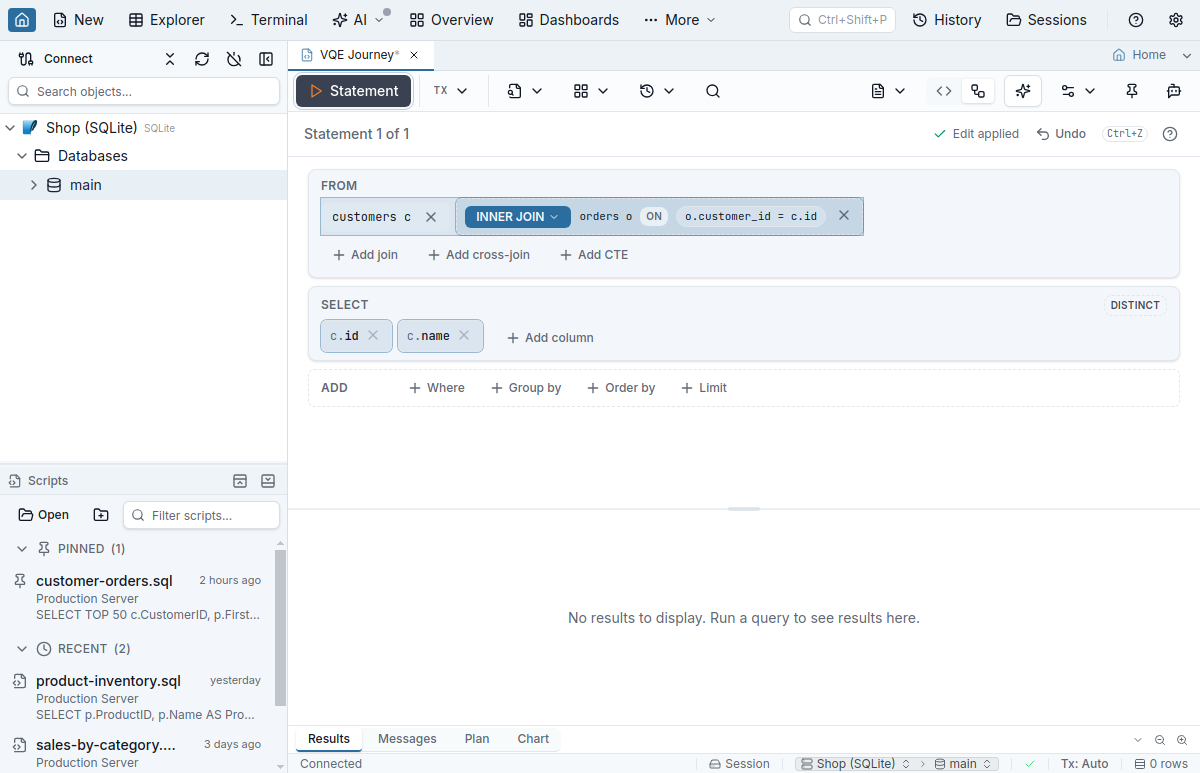Image resolution: width=1200 pixels, height=773 pixels.
Task: Change the INNER JOIN type dropdown
Action: [518, 217]
